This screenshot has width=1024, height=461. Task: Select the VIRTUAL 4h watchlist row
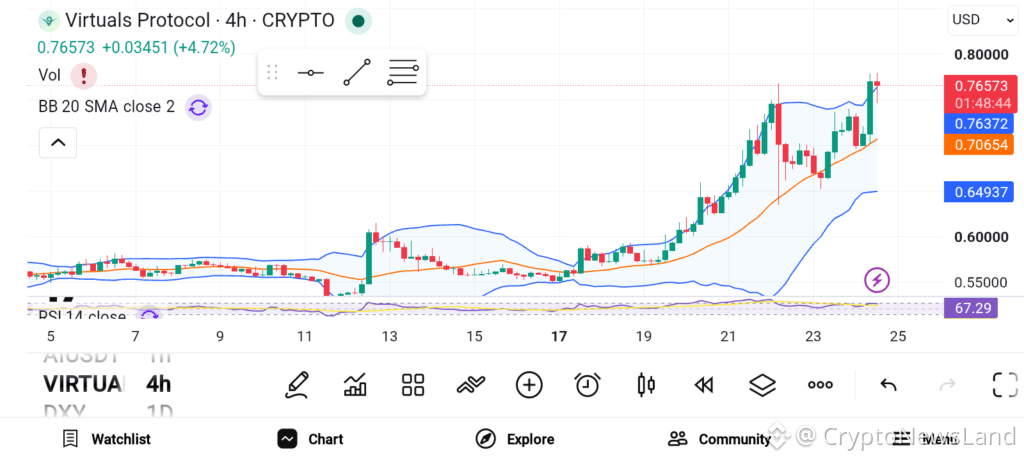pos(108,384)
